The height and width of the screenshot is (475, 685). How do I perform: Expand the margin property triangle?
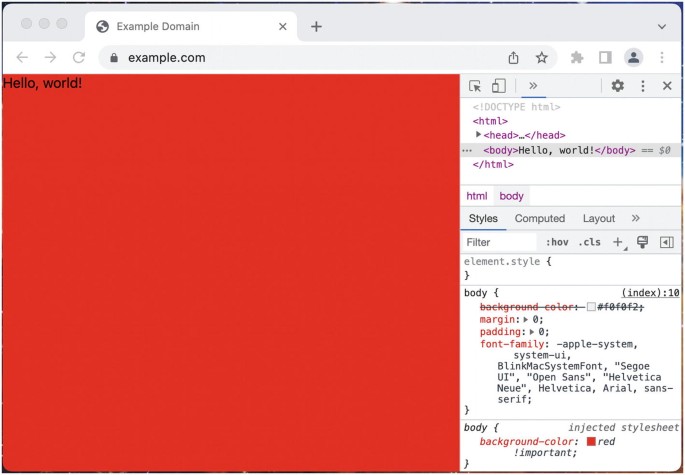click(527, 319)
